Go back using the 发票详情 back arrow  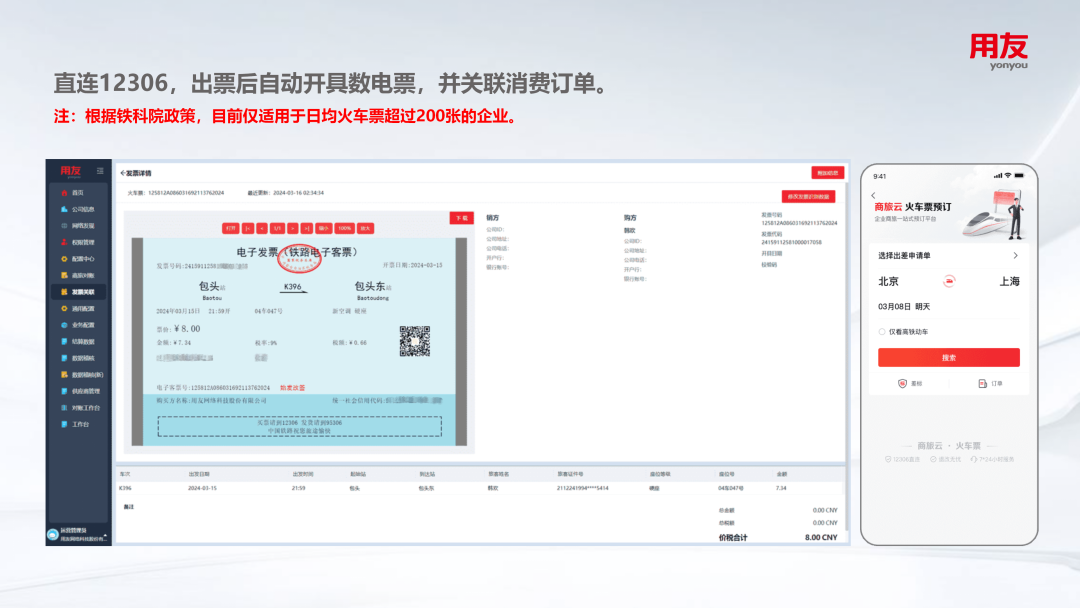click(x=123, y=174)
